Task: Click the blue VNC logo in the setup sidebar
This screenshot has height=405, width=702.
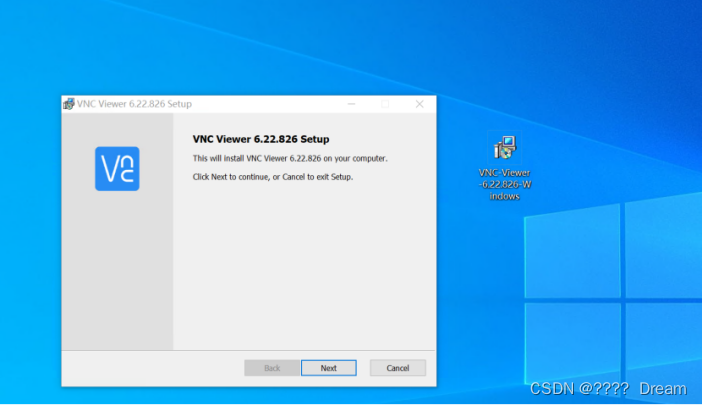Action: tap(117, 169)
